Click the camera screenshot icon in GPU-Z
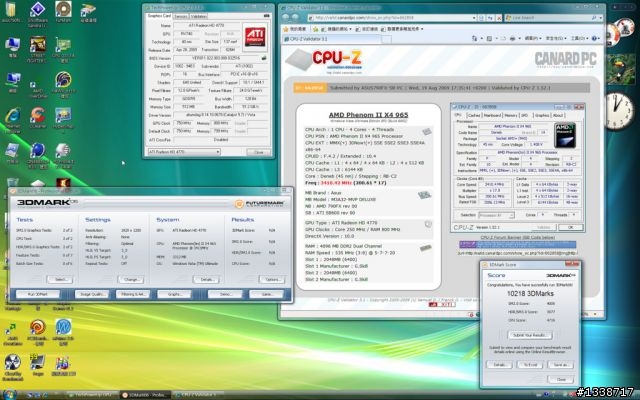This screenshot has height=400, width=640. [266, 16]
